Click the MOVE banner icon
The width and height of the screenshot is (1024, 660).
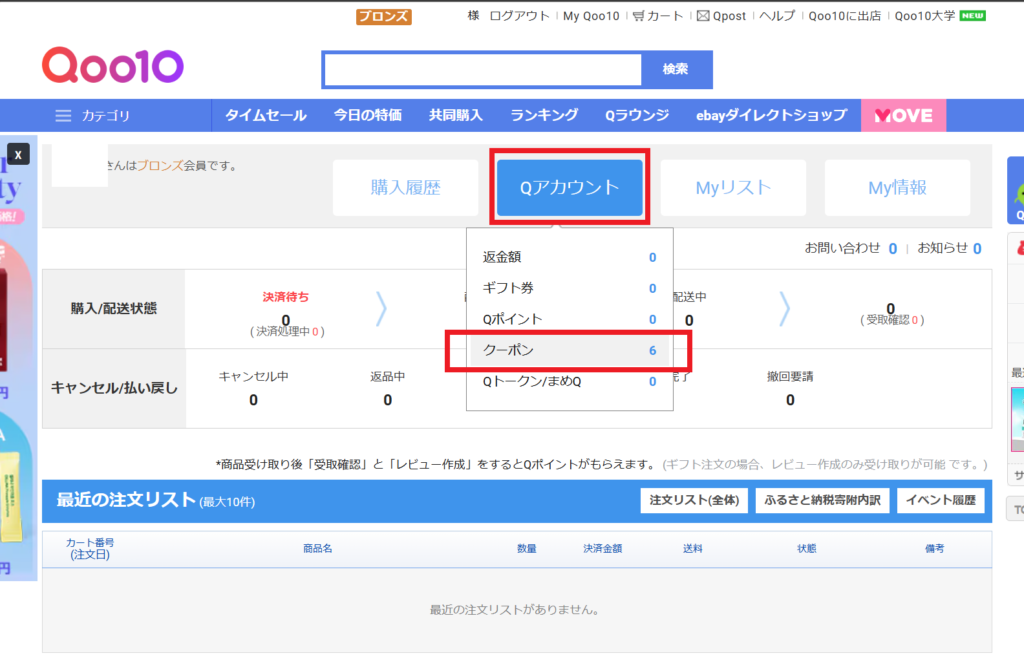[903, 115]
